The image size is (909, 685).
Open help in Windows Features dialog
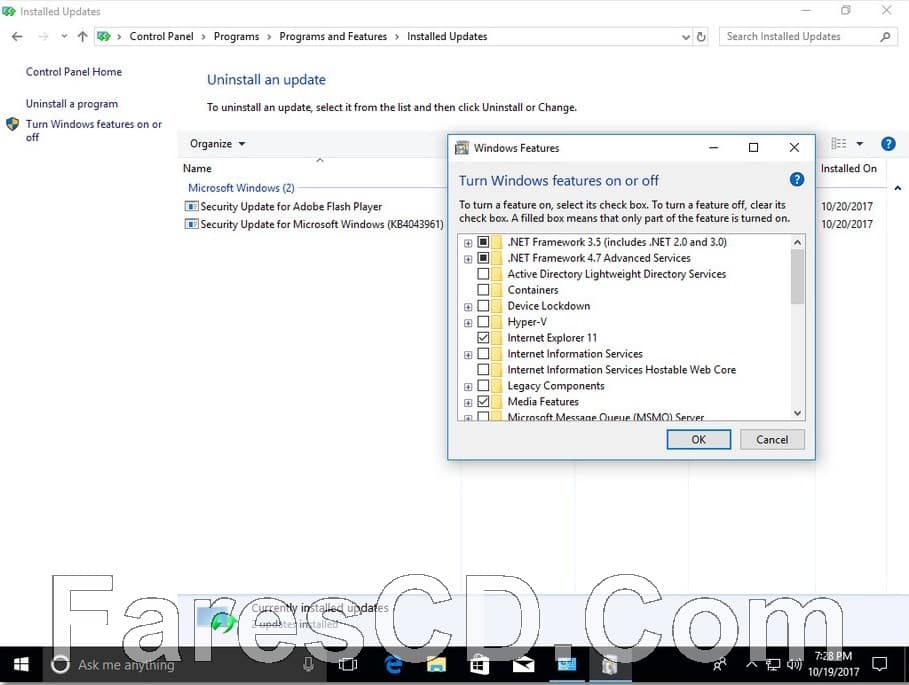(797, 180)
